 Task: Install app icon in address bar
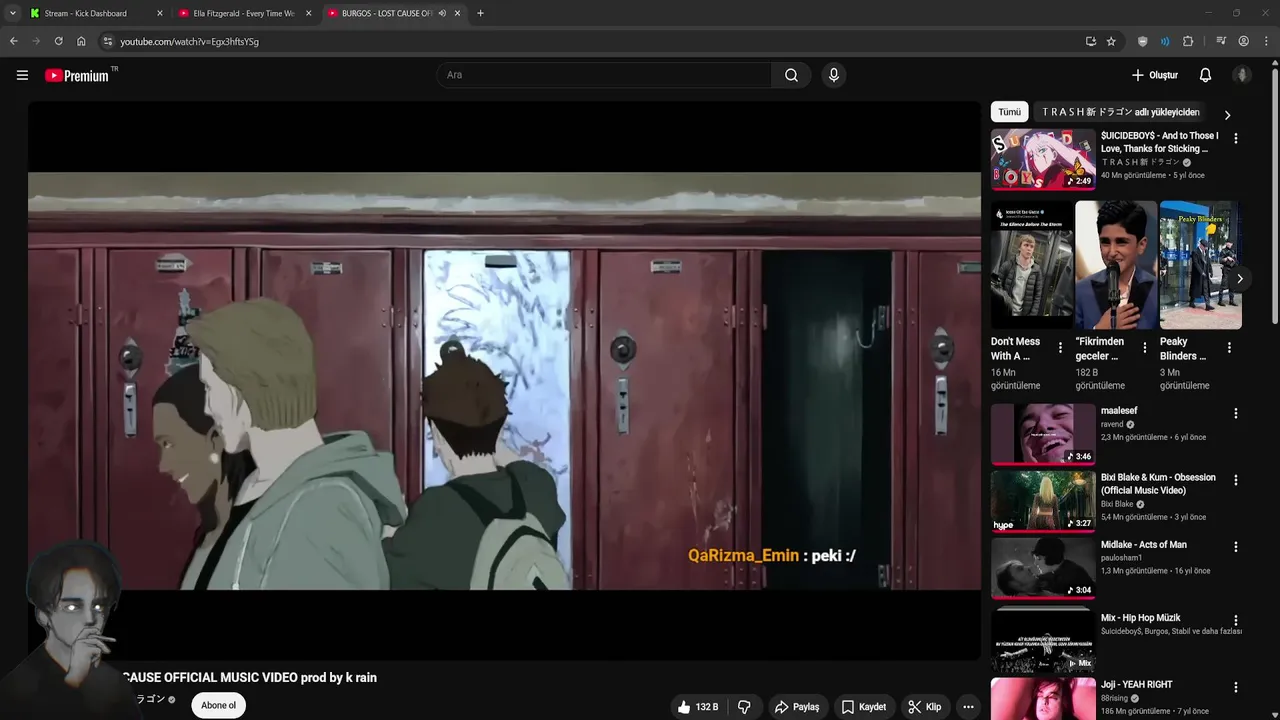coord(1090,41)
